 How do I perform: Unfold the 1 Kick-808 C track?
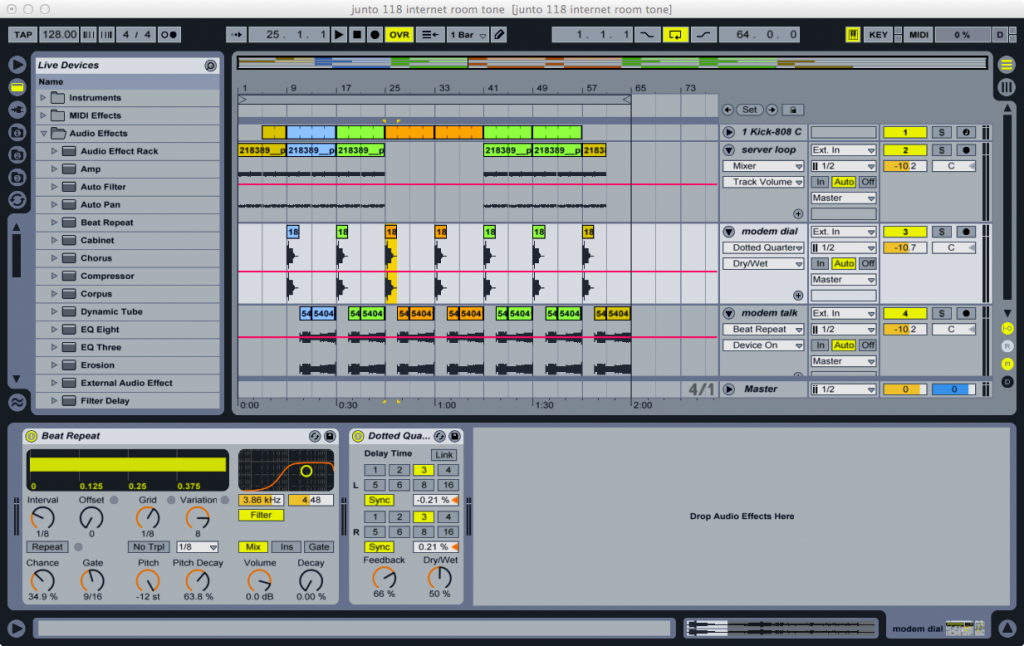click(x=729, y=132)
